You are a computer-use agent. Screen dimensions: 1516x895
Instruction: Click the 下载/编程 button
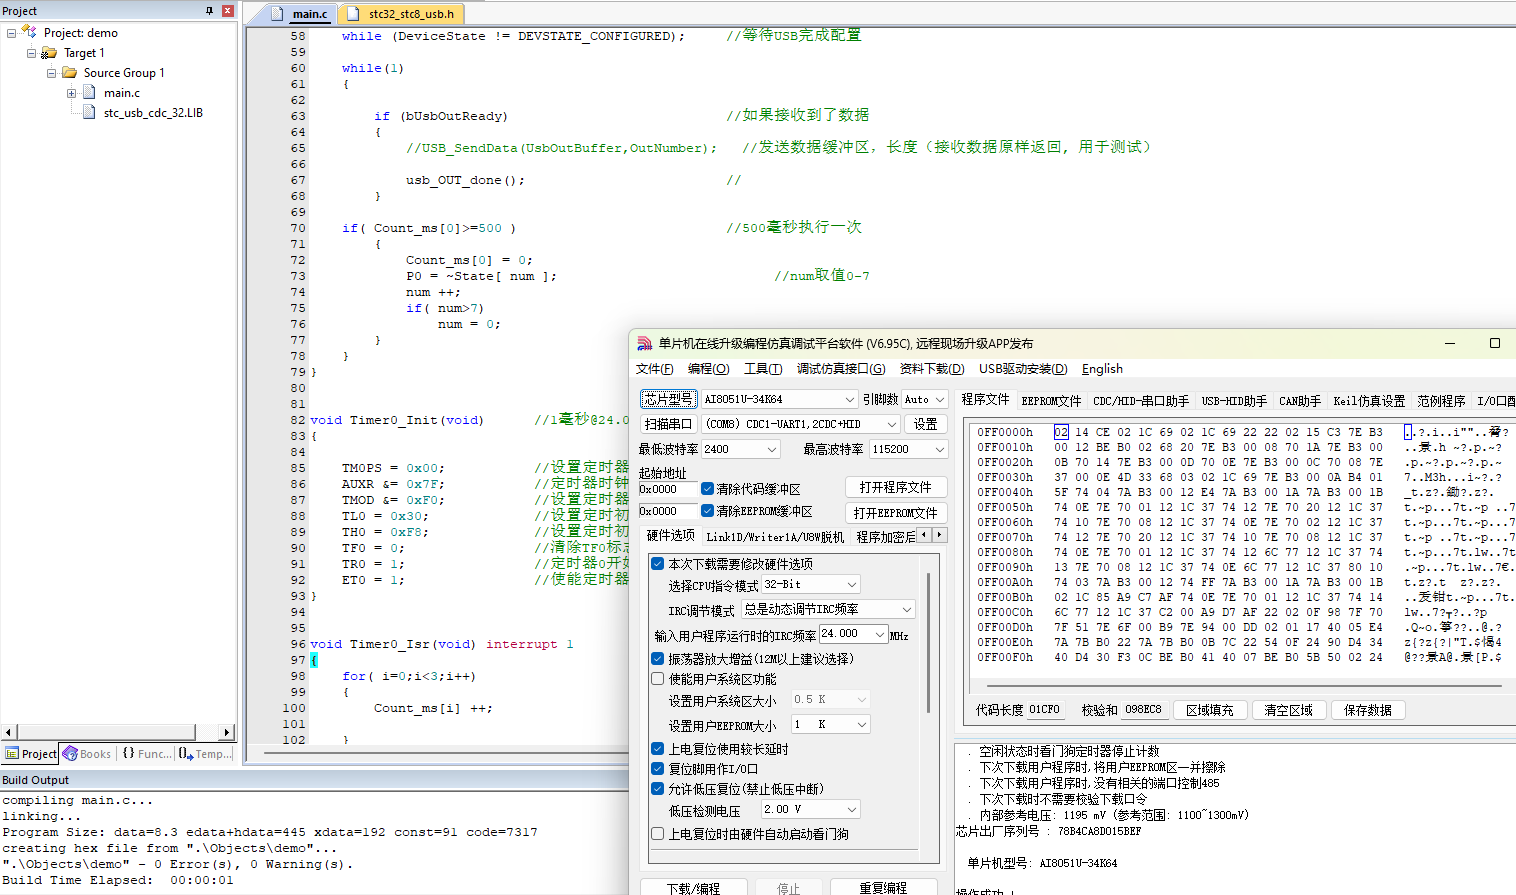(693, 888)
